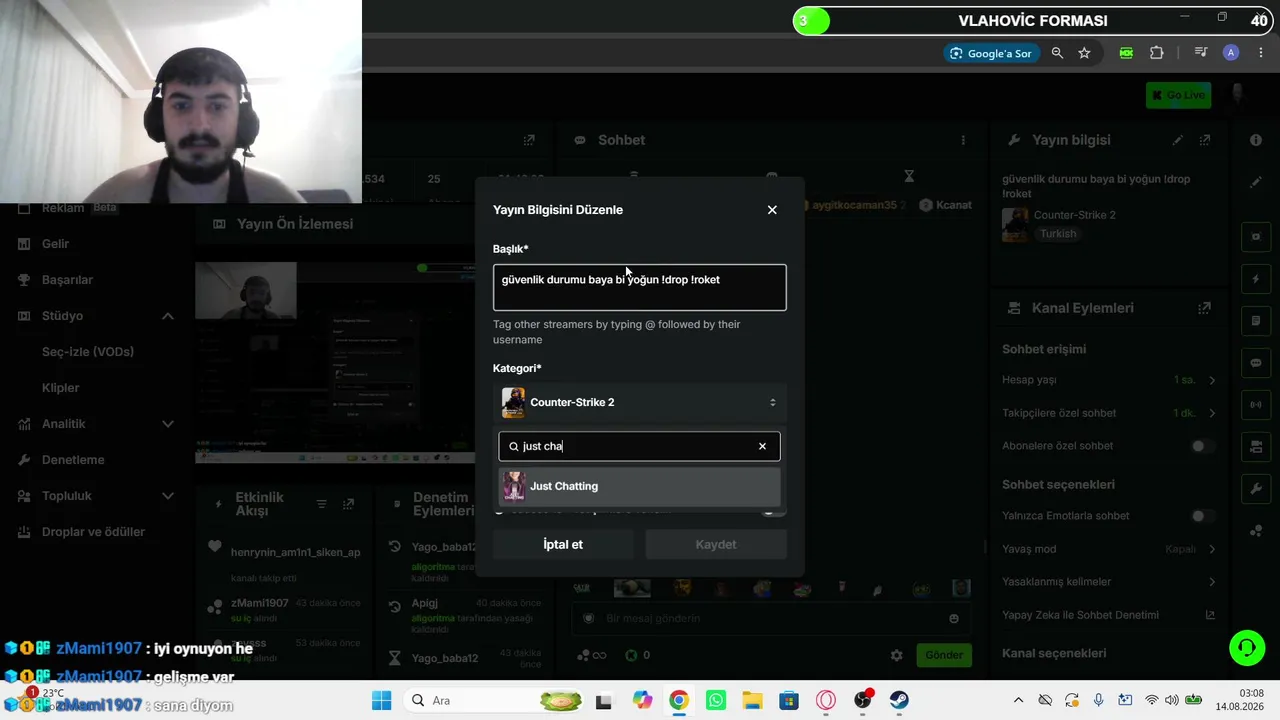Show hidden system tray icons
This screenshot has height=720, width=1280.
1018,701
